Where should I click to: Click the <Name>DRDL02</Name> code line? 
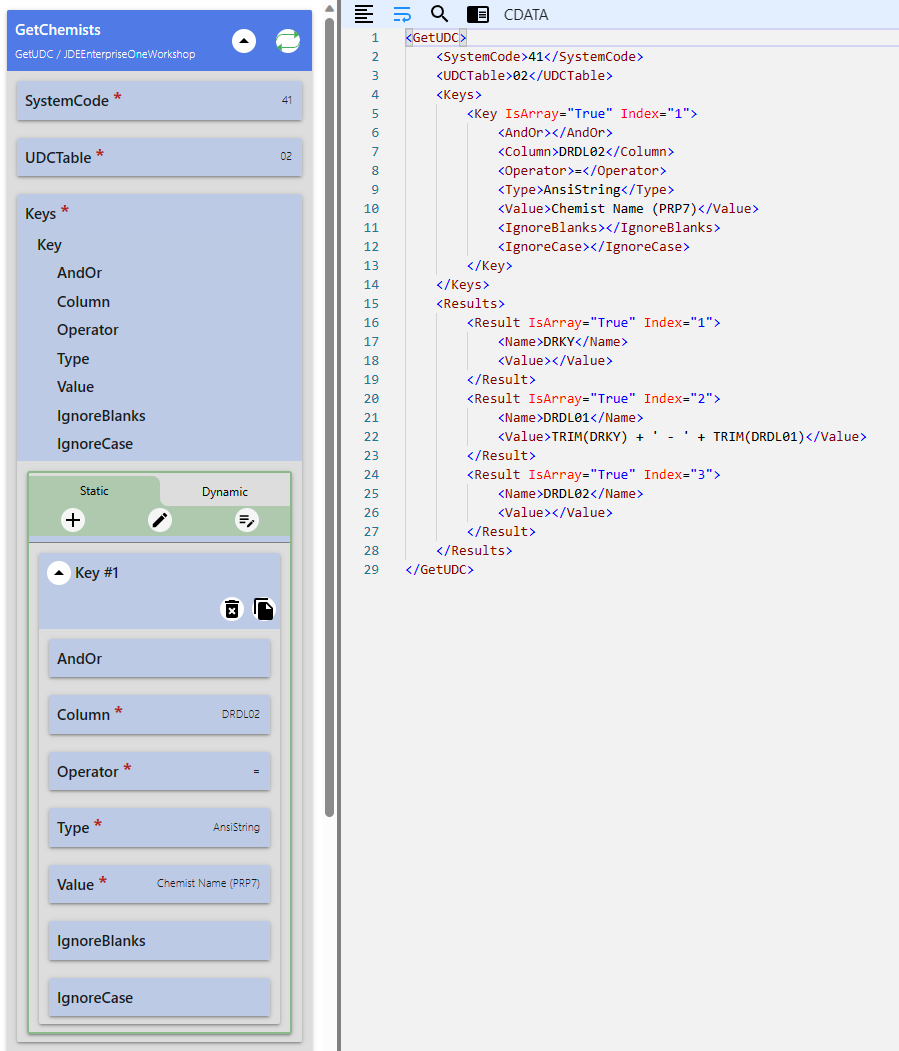coord(571,494)
